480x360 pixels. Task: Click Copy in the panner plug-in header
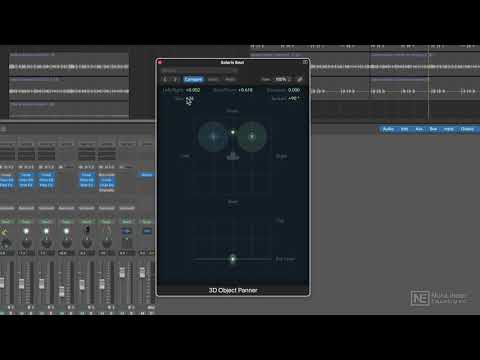click(x=213, y=79)
